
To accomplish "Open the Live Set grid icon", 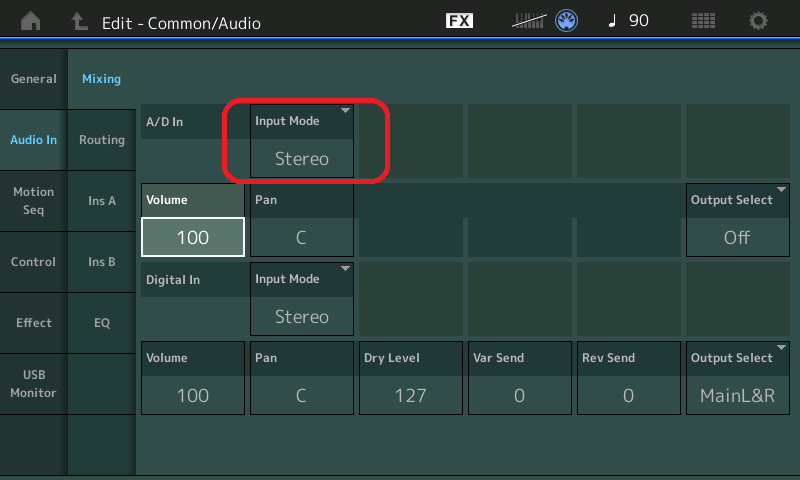I will tap(704, 21).
